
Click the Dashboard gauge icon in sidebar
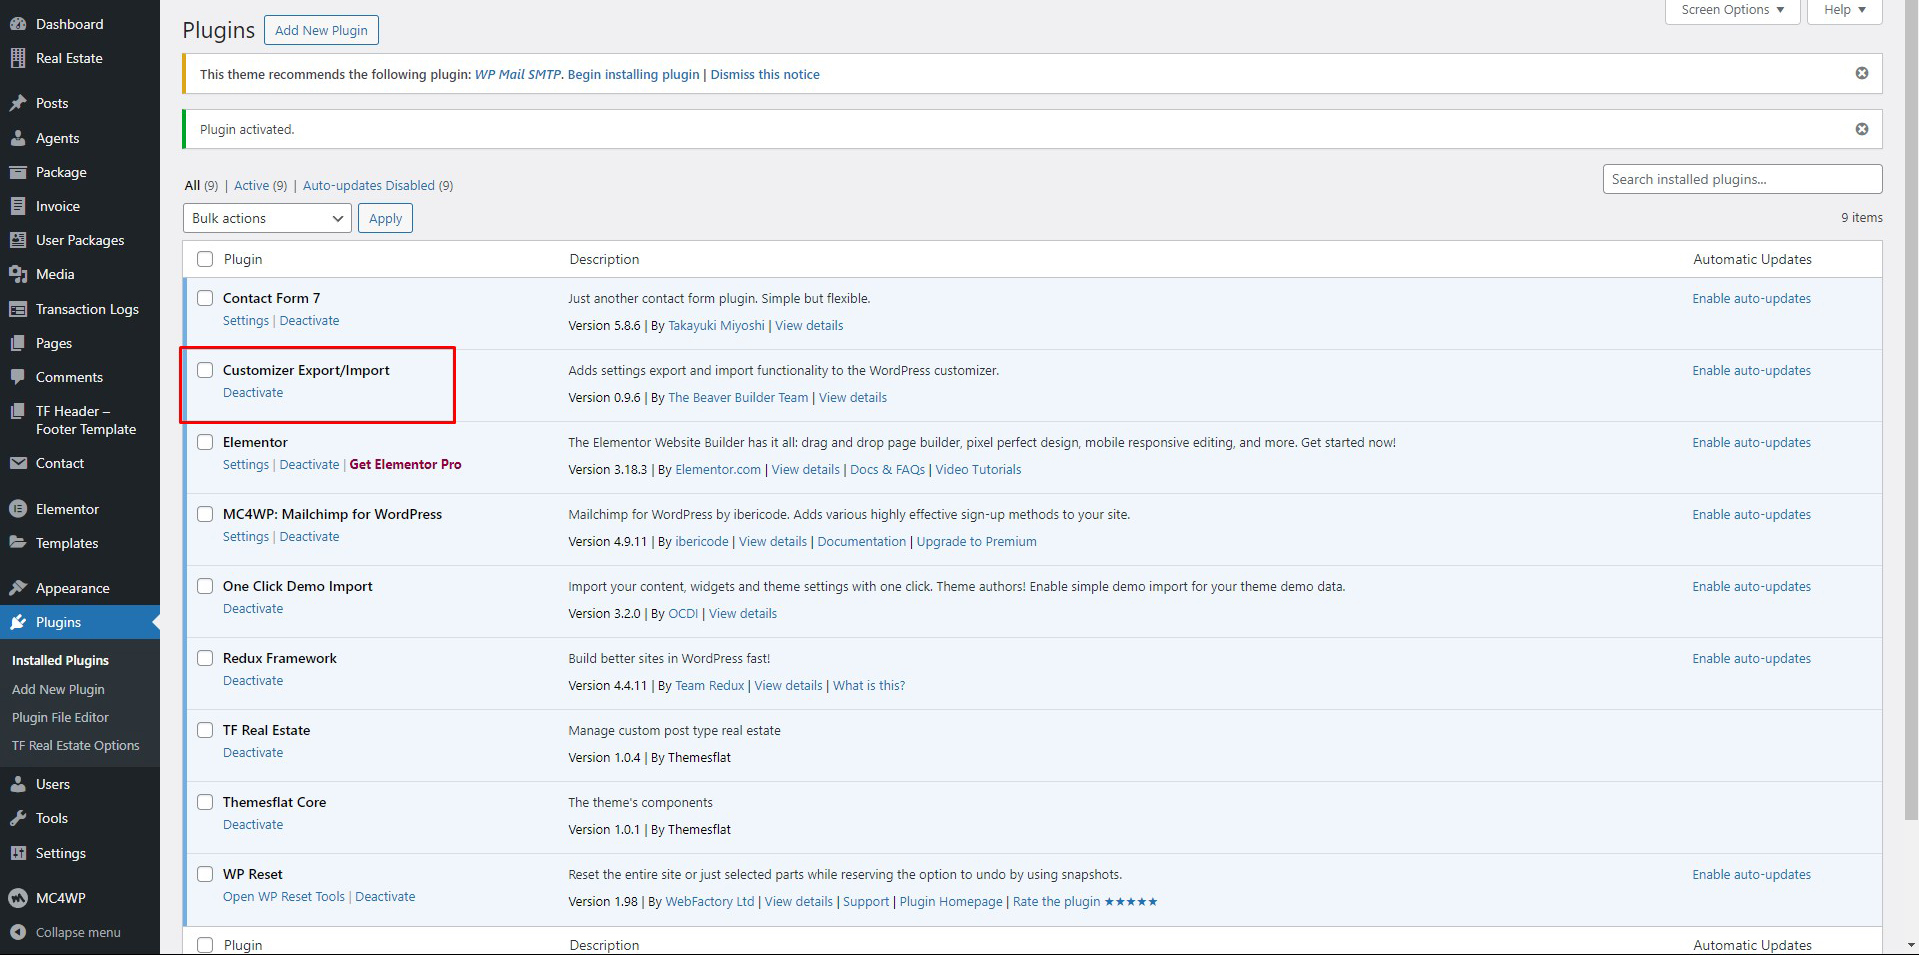[18, 24]
